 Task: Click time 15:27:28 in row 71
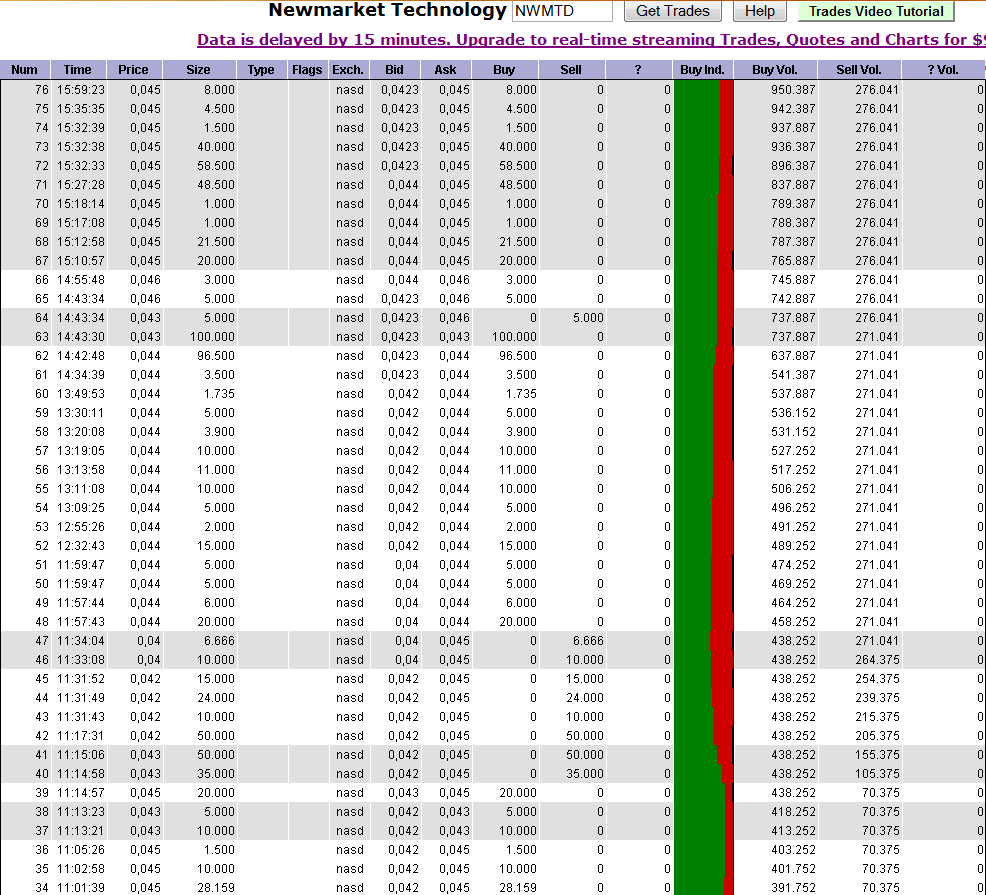click(x=80, y=185)
